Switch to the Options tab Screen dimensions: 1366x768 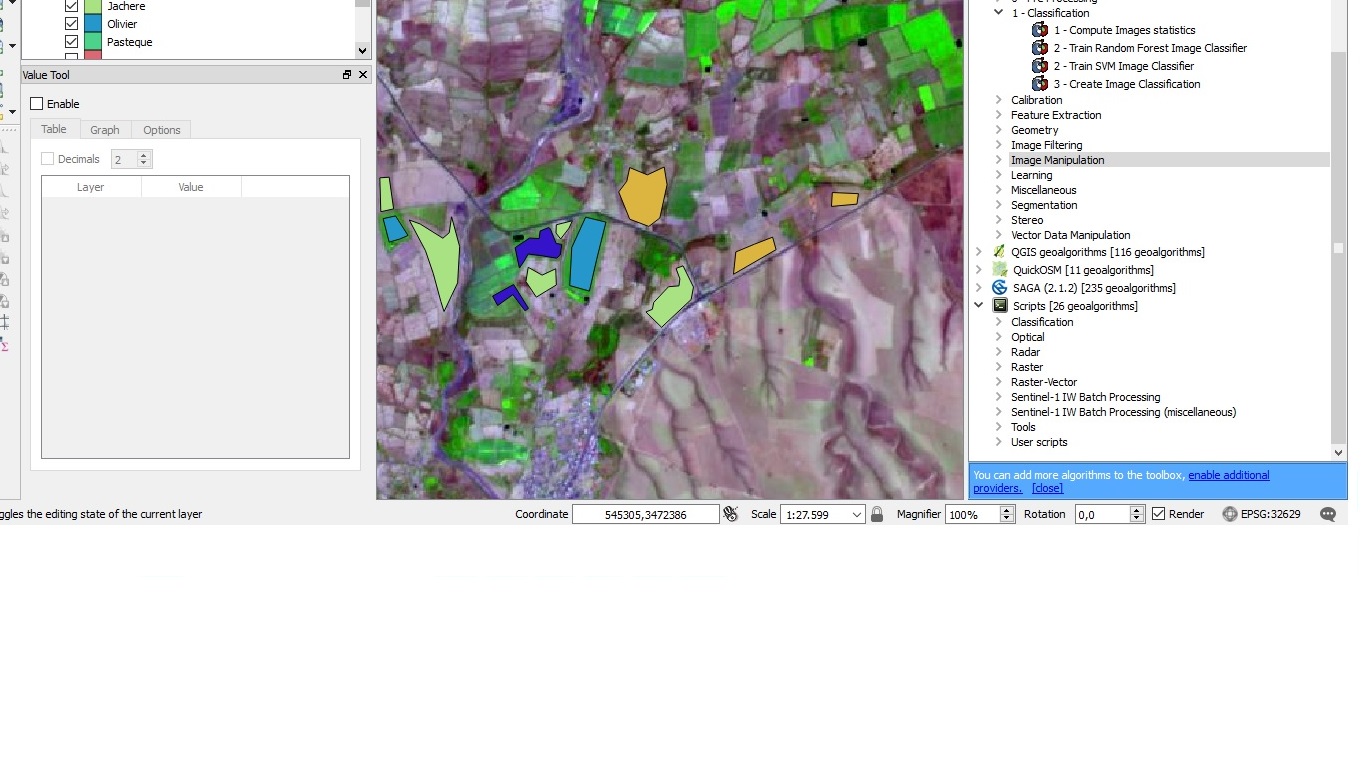click(x=161, y=130)
